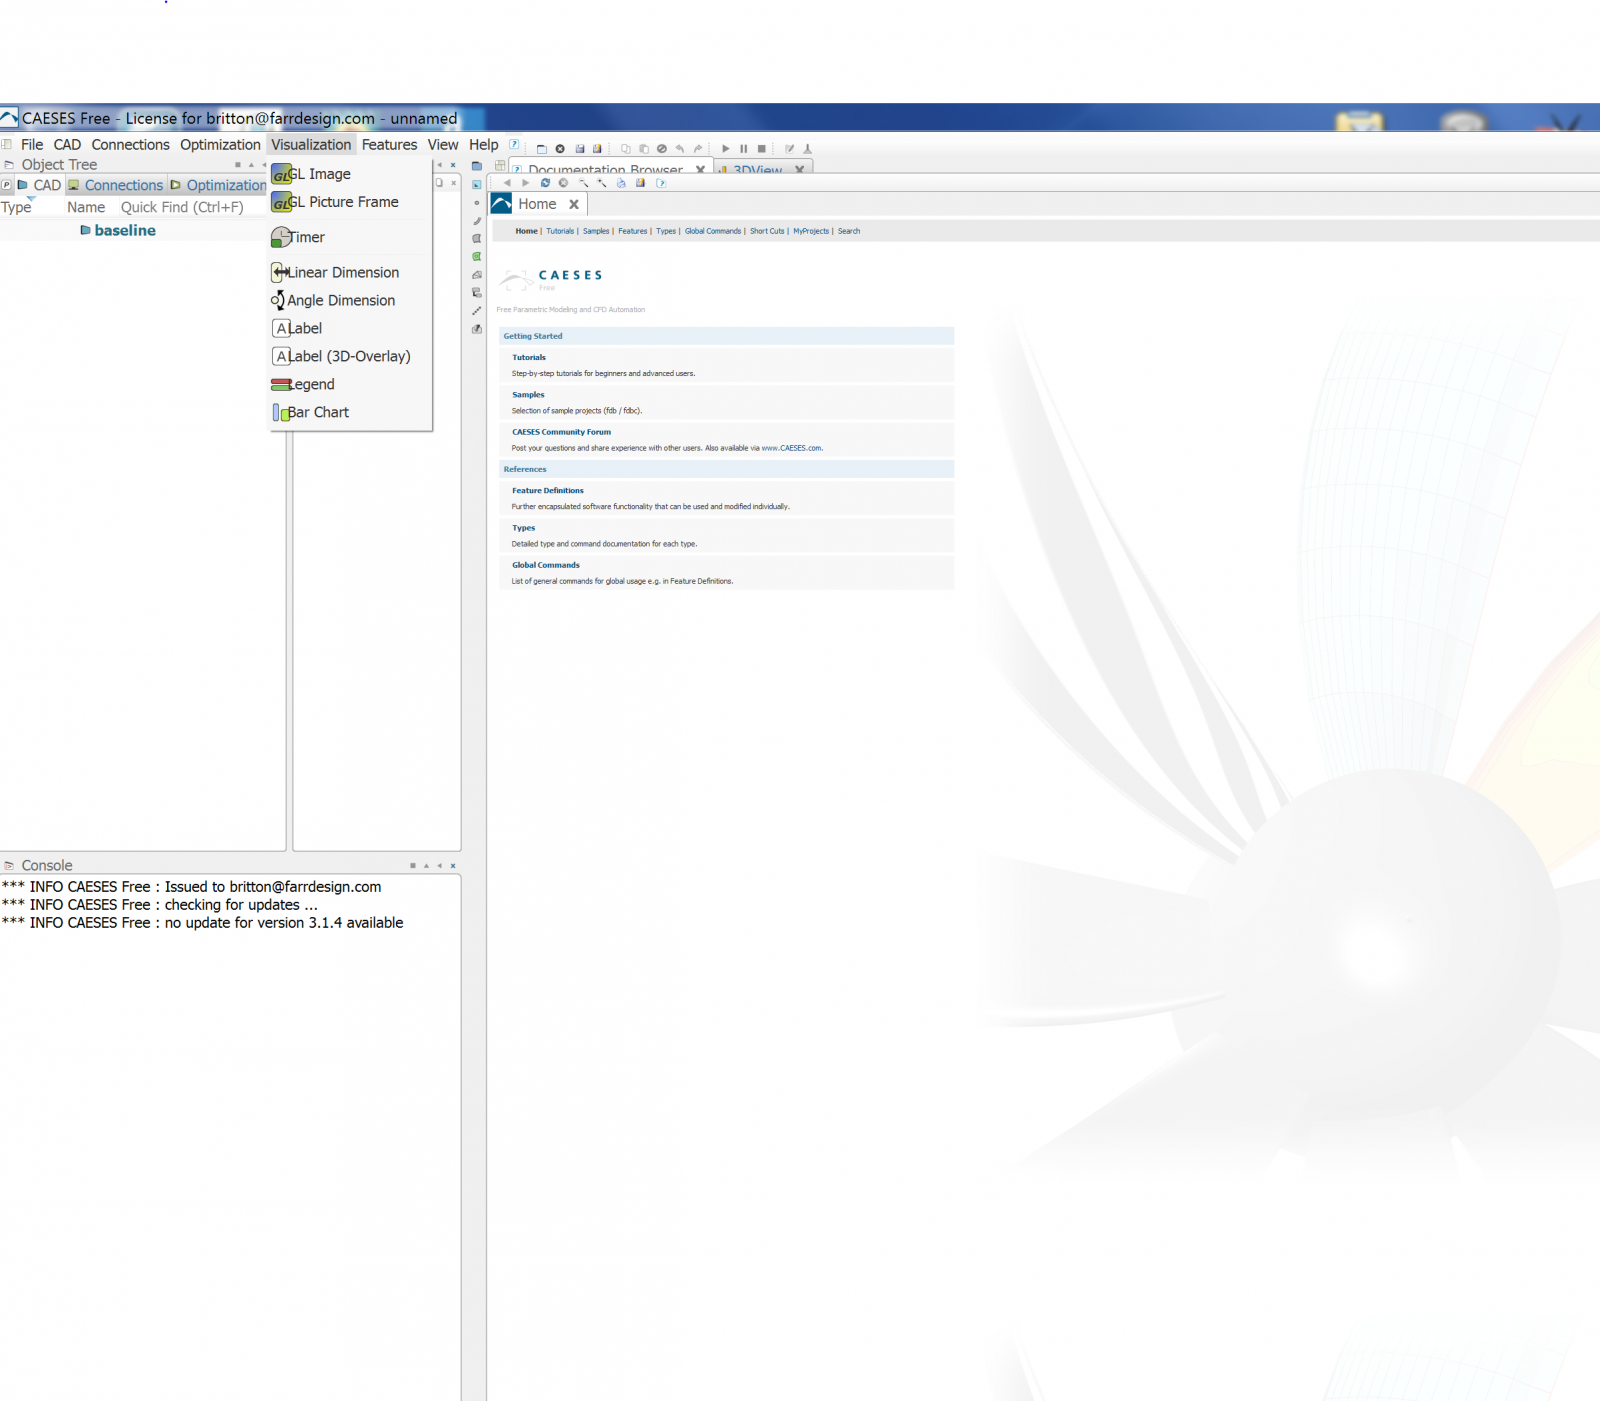Select Legend from the menu
The width and height of the screenshot is (1600, 1401).
pos(350,384)
